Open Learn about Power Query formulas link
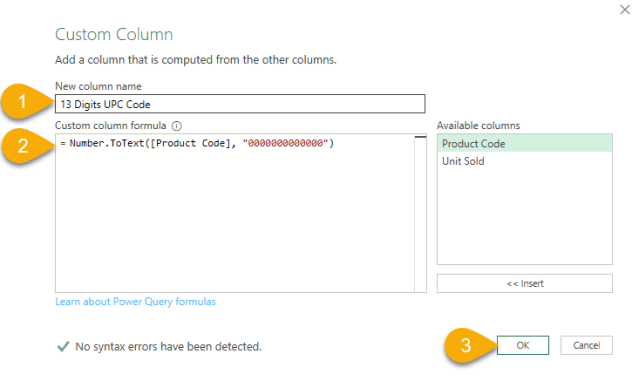This screenshot has width=639, height=381. coord(135,302)
